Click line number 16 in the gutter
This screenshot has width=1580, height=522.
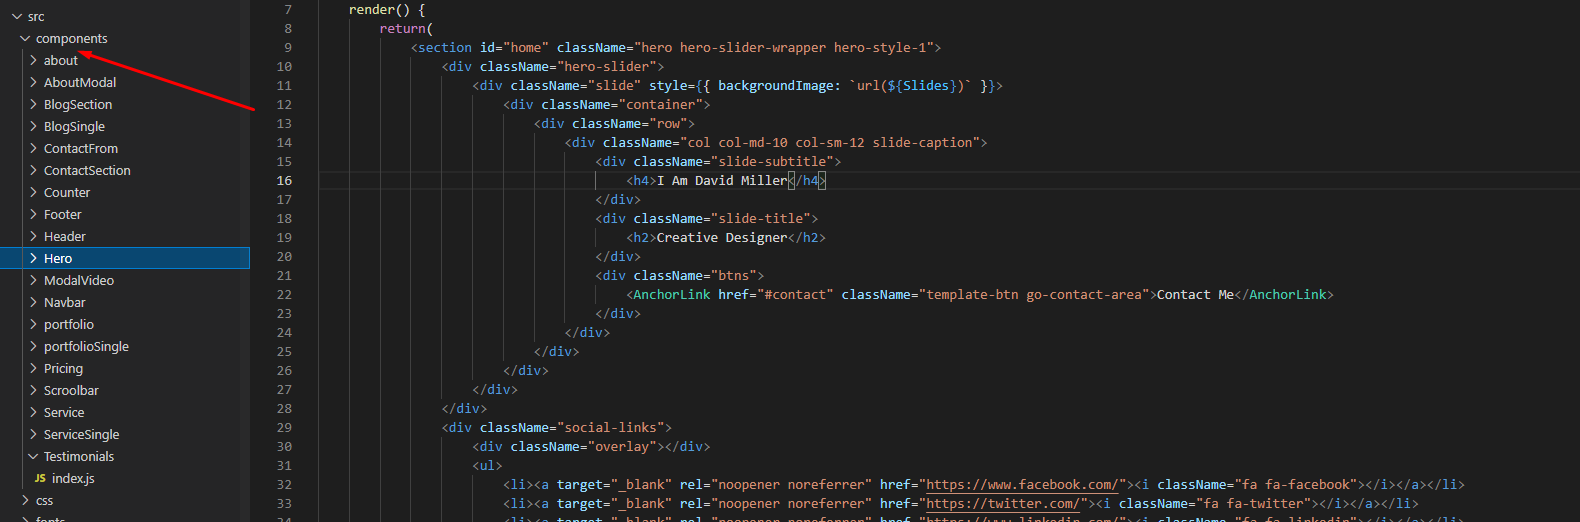point(284,181)
